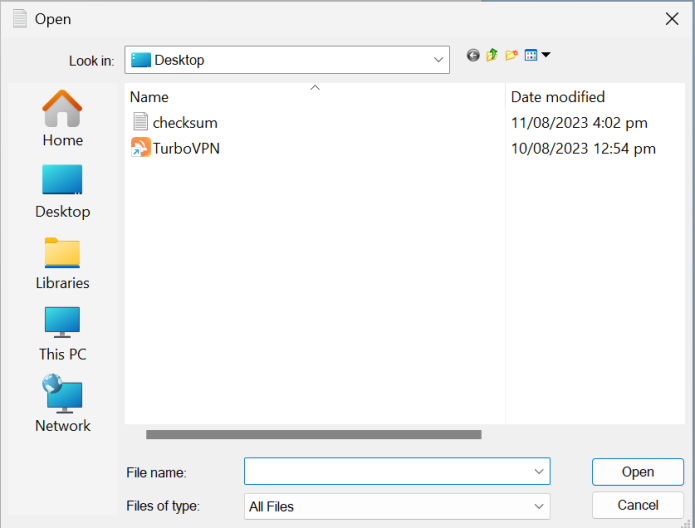Open Libraries in the places bar
The height and width of the screenshot is (528, 695).
pos(62,263)
